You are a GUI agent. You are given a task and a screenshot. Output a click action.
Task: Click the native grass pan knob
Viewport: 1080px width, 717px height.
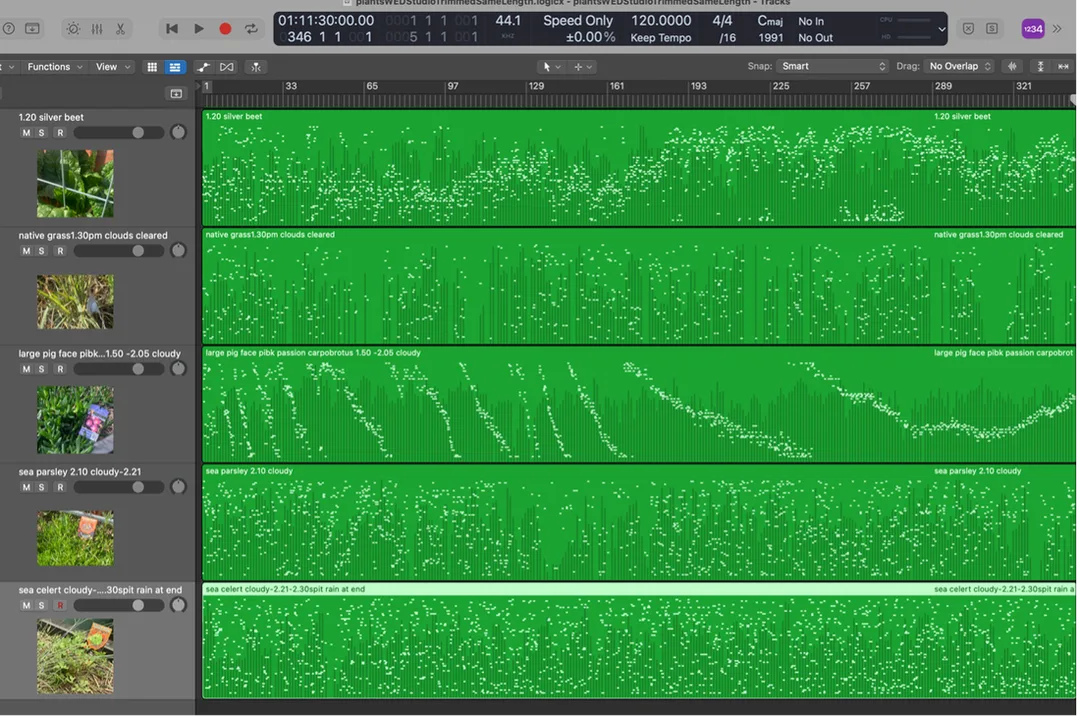[178, 251]
